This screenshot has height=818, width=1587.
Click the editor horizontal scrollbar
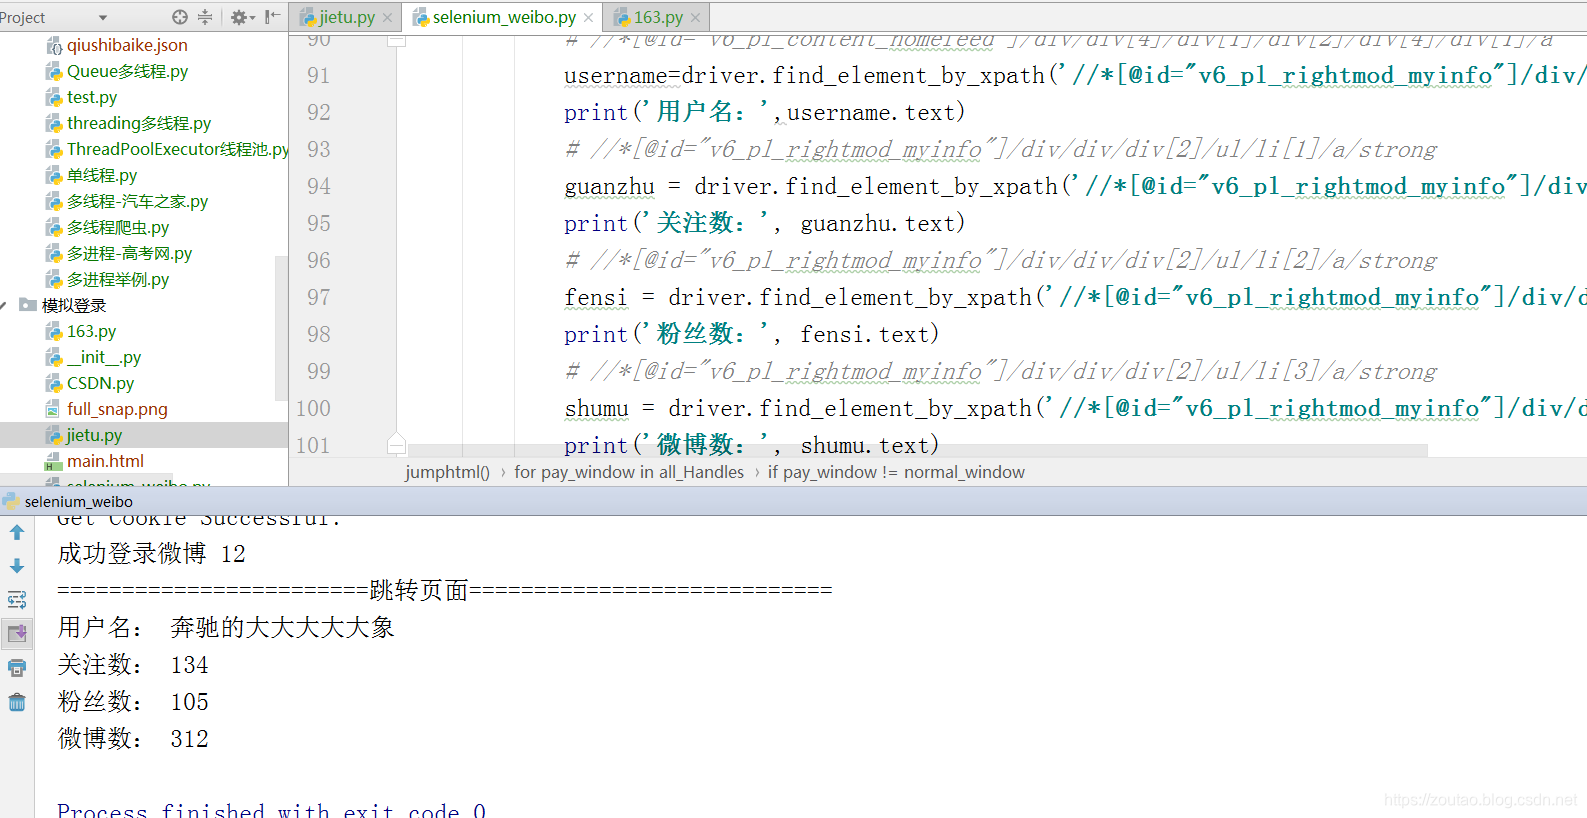[918, 452]
